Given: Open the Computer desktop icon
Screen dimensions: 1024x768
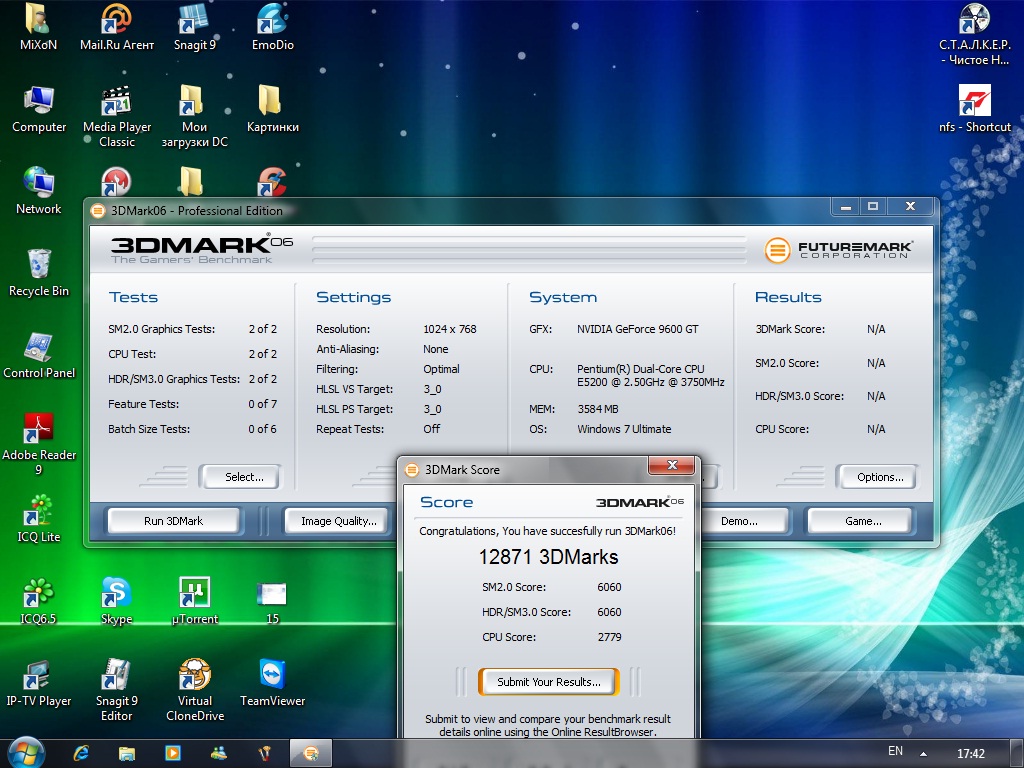Looking at the screenshot, I should coord(39,108).
